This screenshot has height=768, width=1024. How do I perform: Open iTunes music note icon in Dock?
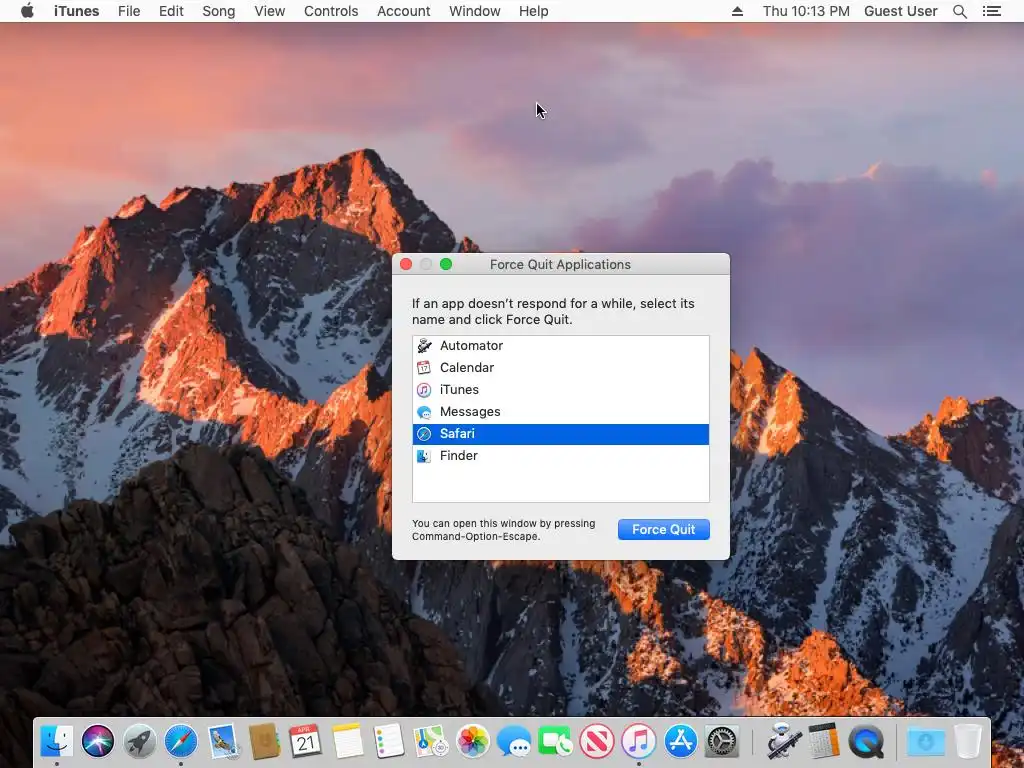[639, 741]
